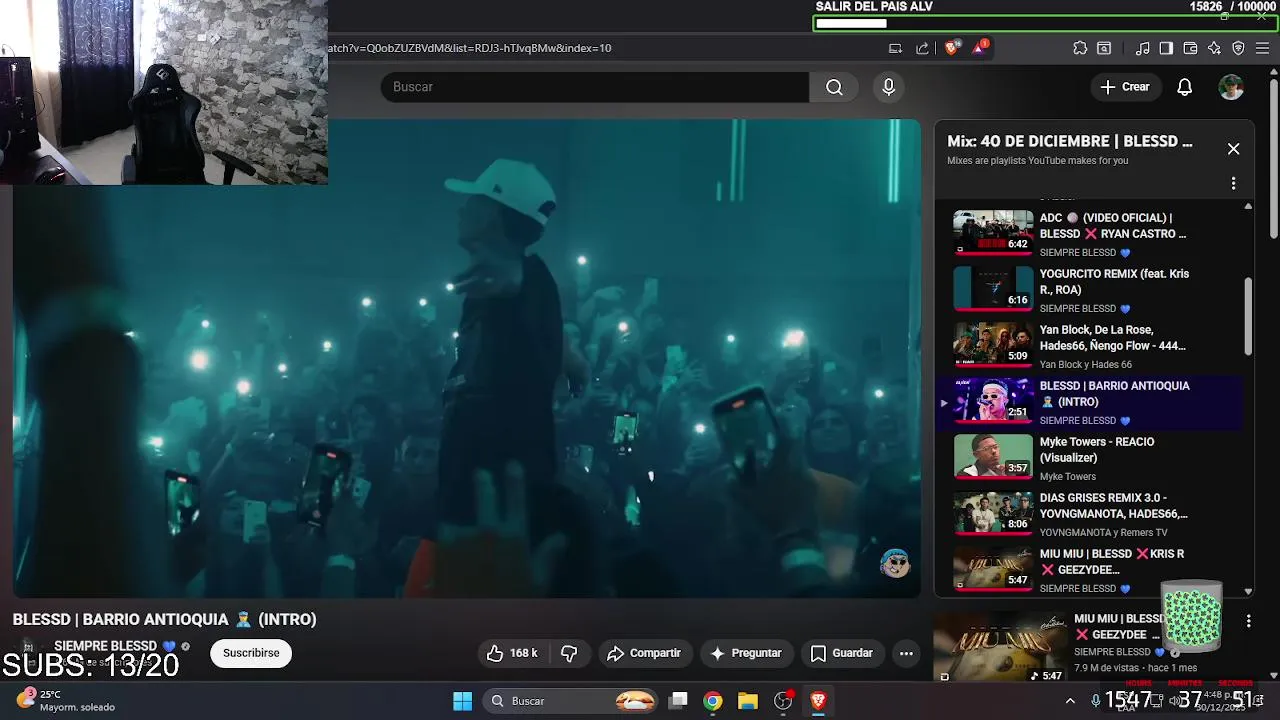This screenshot has height=720, width=1280.
Task: Open suggested MIU MIU video thumbnail below playlist
Action: point(1000,647)
